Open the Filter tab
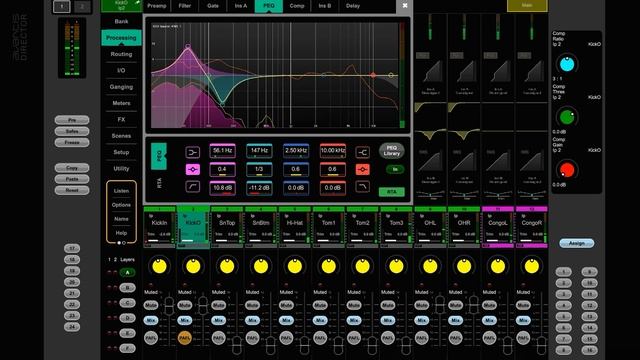 point(184,6)
